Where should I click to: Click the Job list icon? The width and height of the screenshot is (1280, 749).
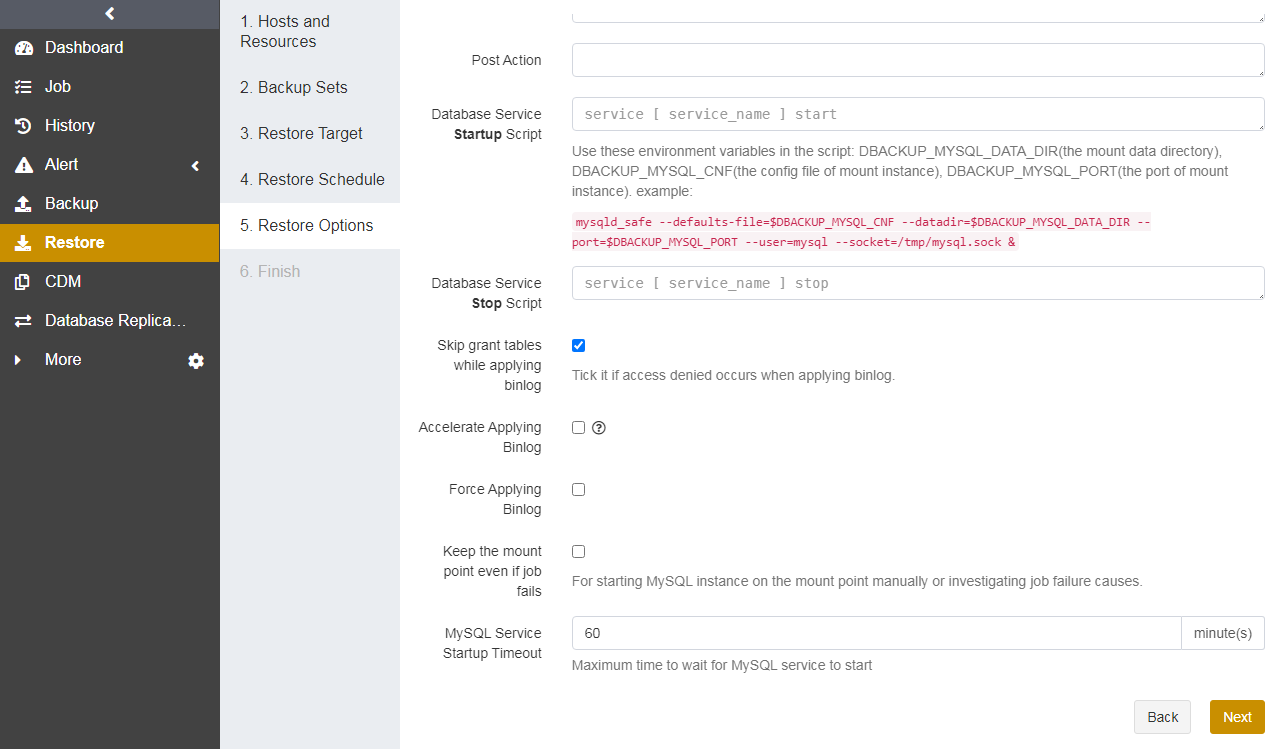pyautogui.click(x=24, y=87)
